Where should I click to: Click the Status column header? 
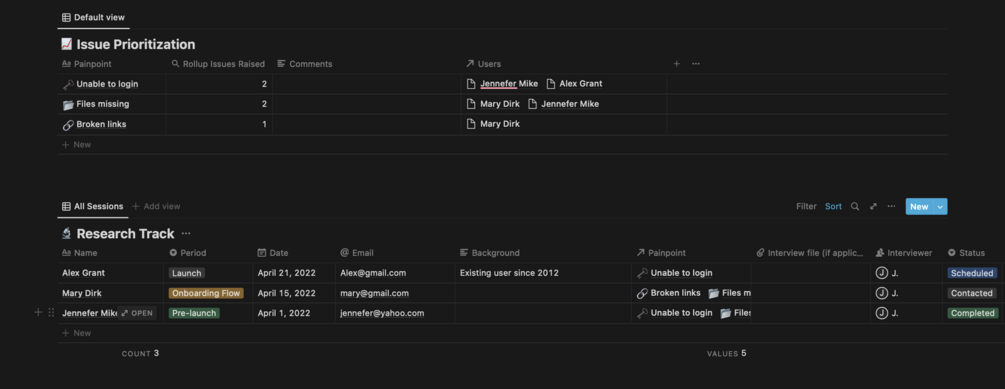[967, 253]
